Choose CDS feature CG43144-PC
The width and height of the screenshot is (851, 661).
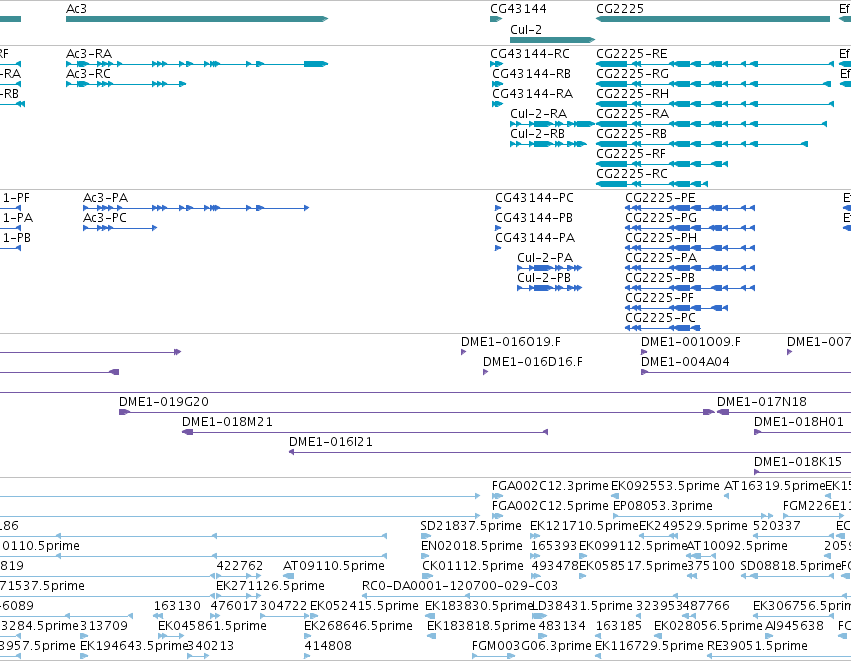coord(498,208)
